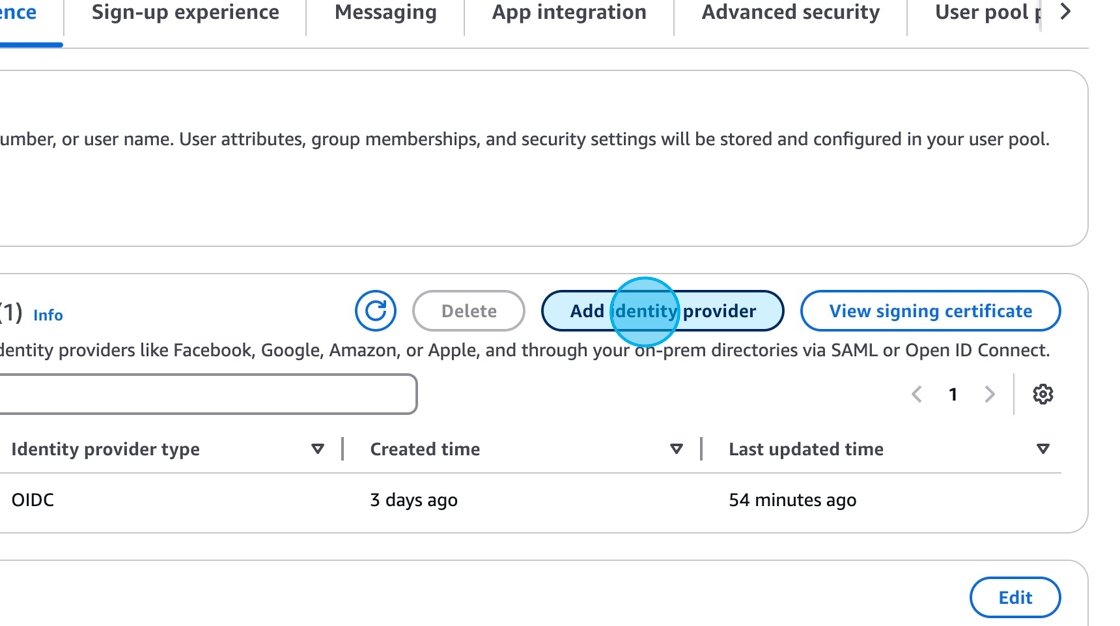Open the Sign-up experience tab
This screenshot has width=1120, height=626.
tap(186, 13)
